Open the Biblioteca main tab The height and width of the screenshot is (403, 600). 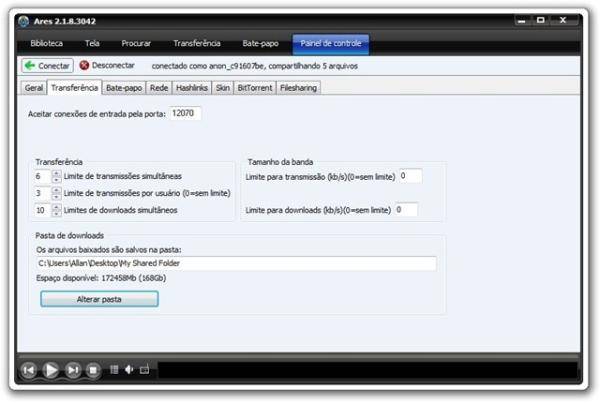click(x=47, y=43)
